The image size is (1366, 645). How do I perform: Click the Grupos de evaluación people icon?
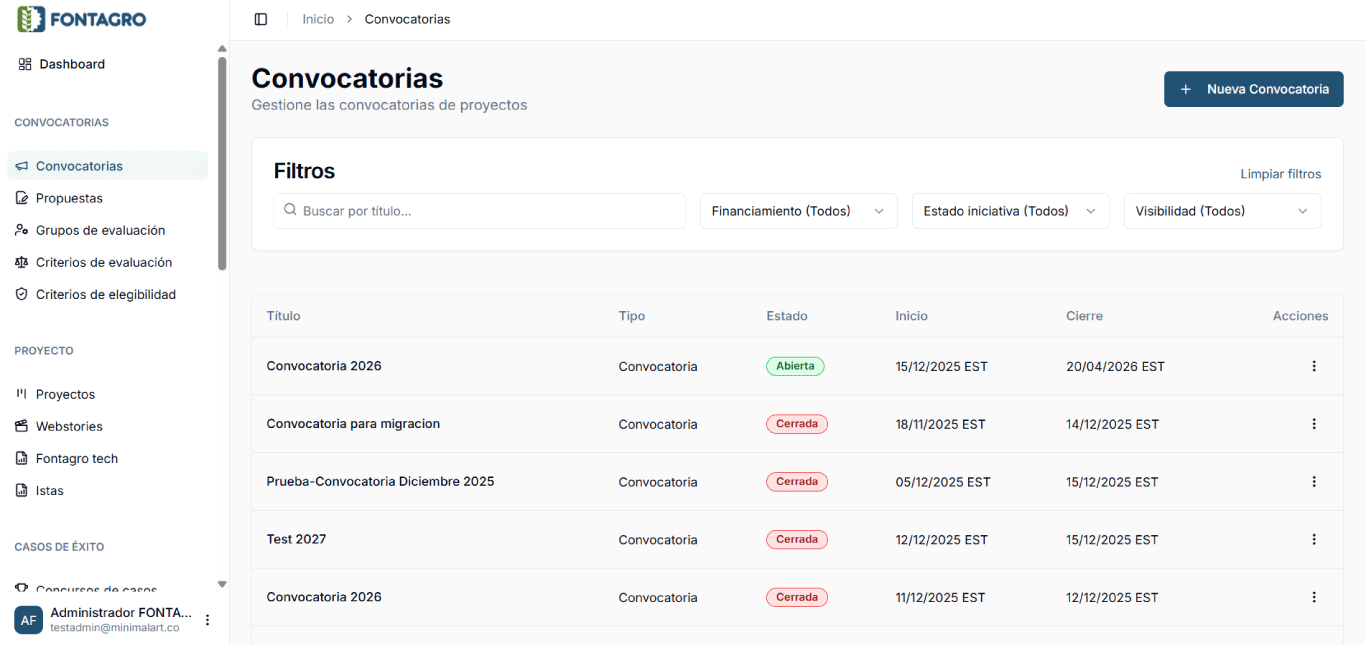coord(22,230)
